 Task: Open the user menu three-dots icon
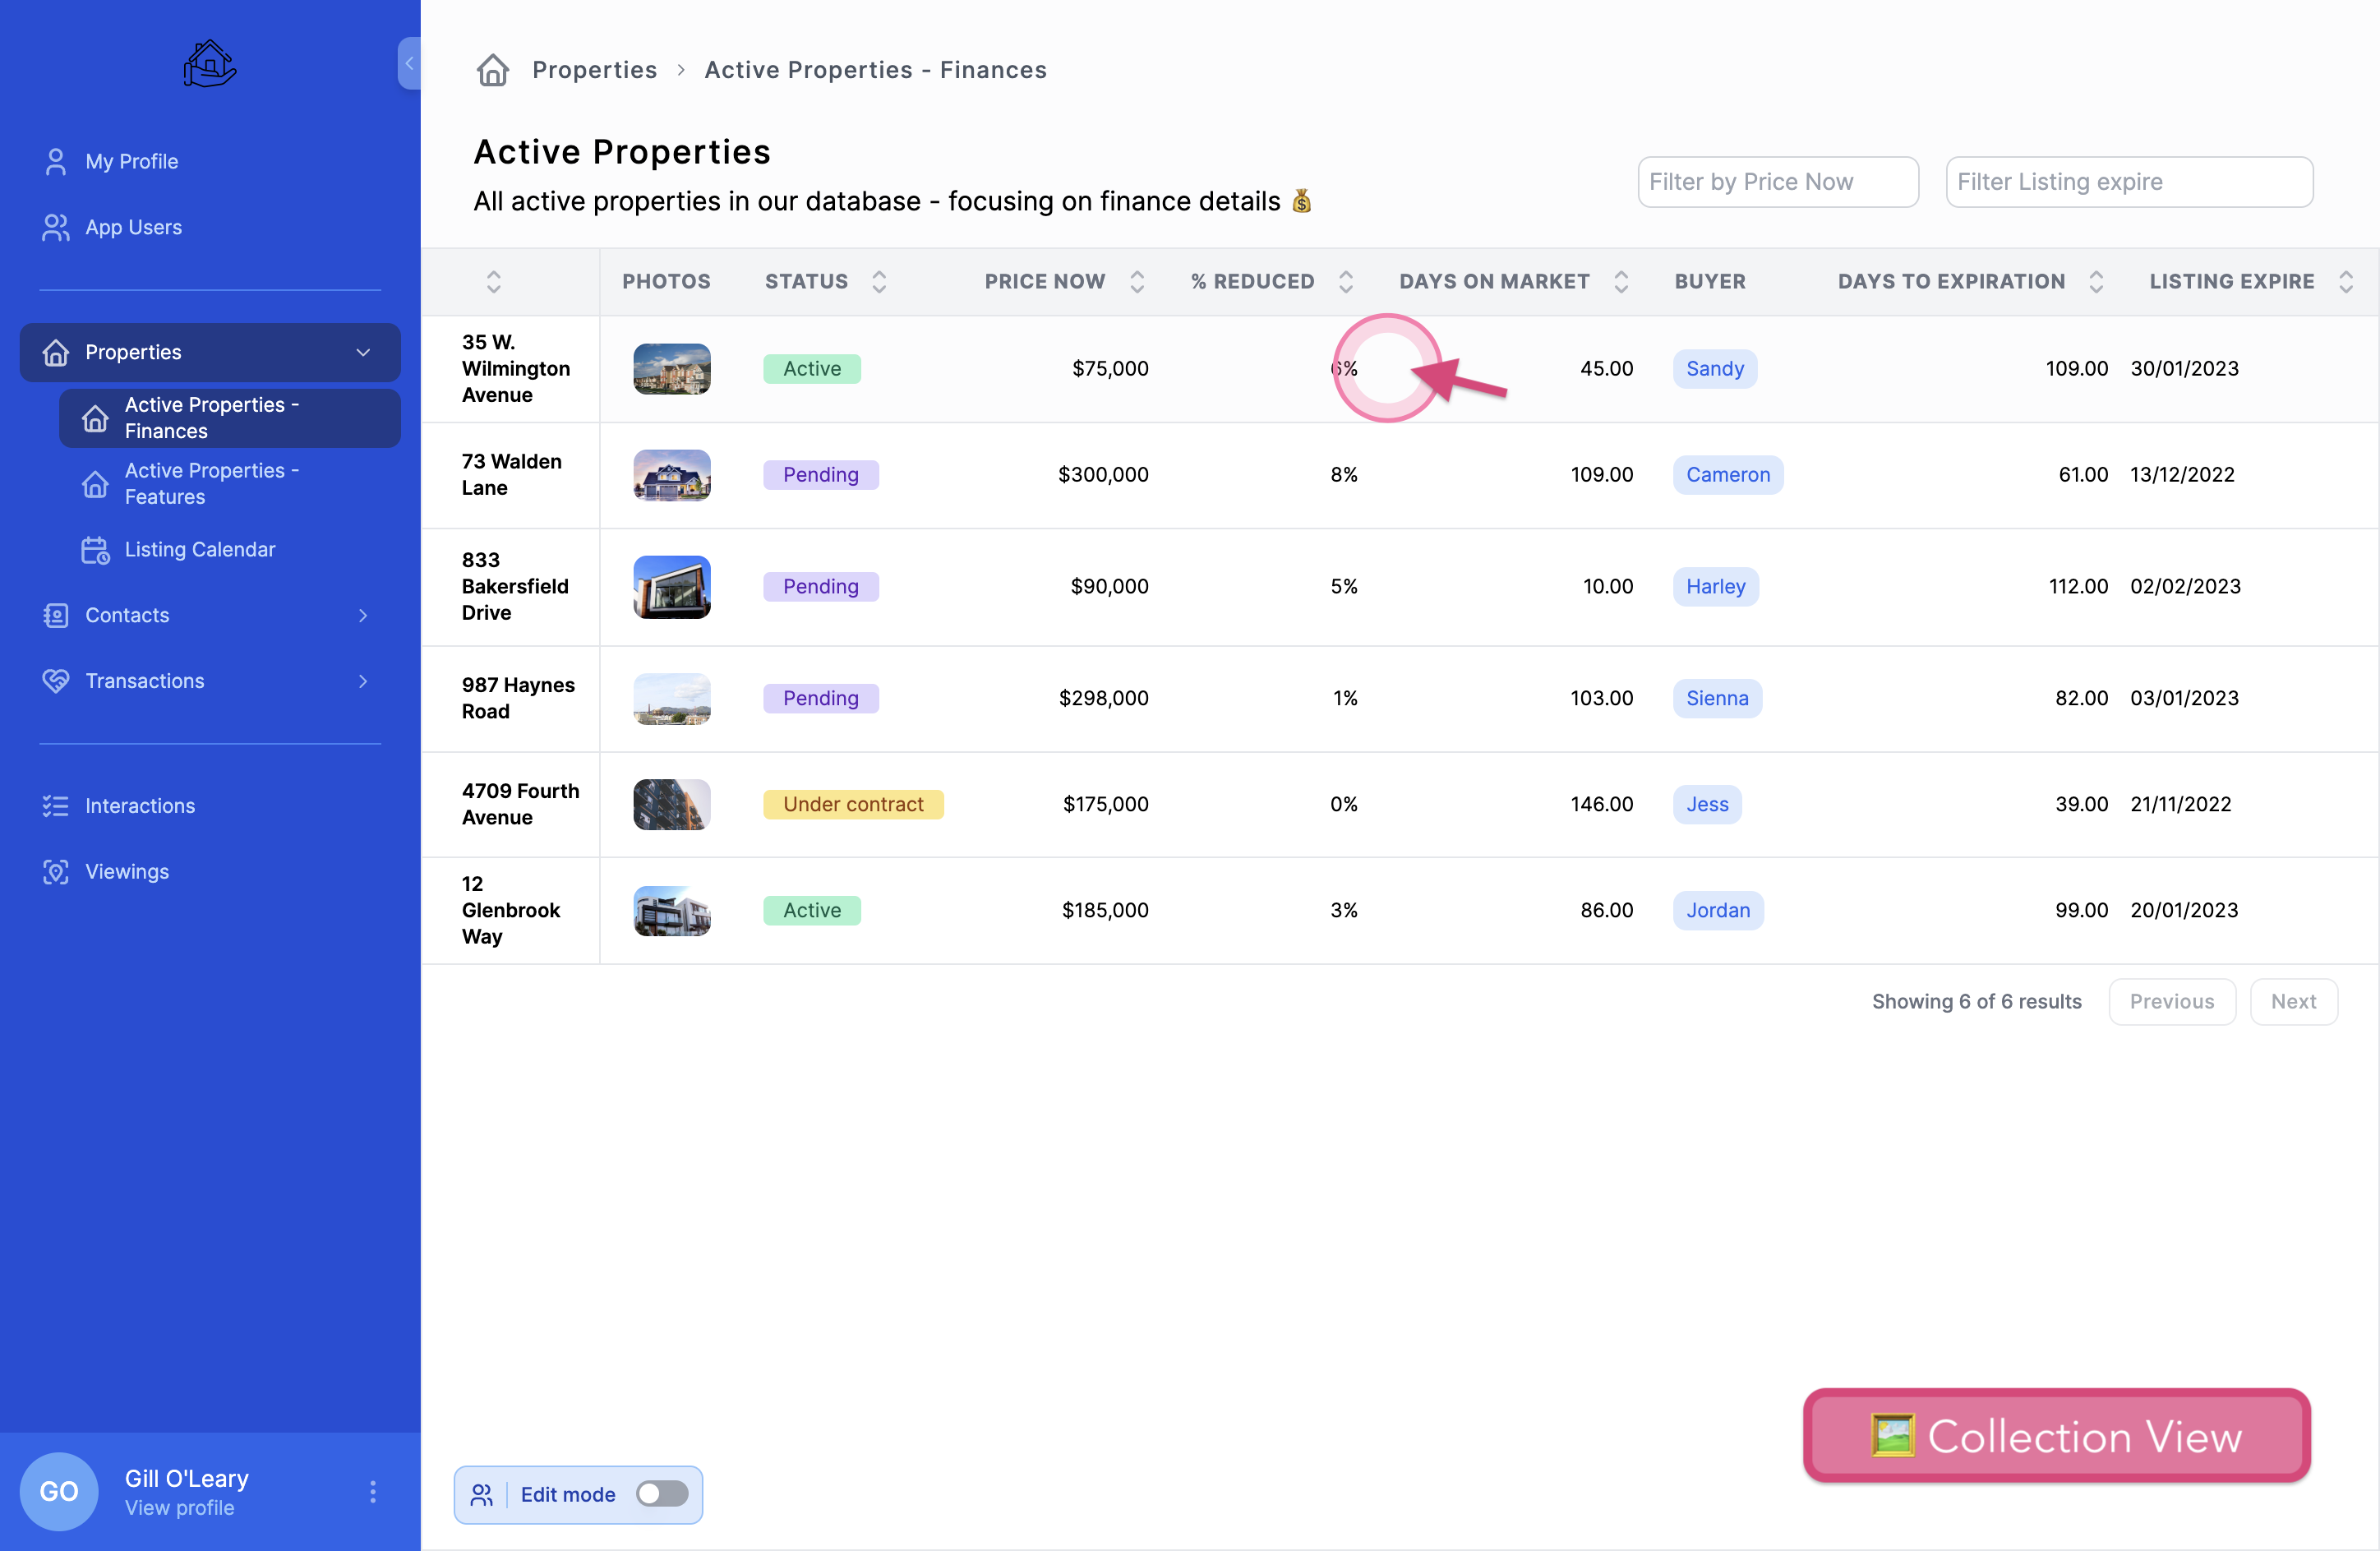[372, 1491]
